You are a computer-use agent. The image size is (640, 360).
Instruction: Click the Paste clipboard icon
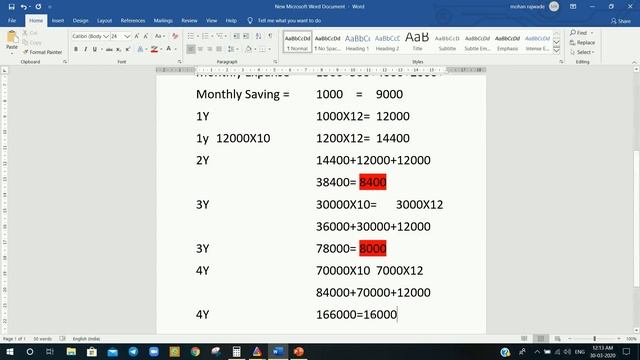click(12, 38)
